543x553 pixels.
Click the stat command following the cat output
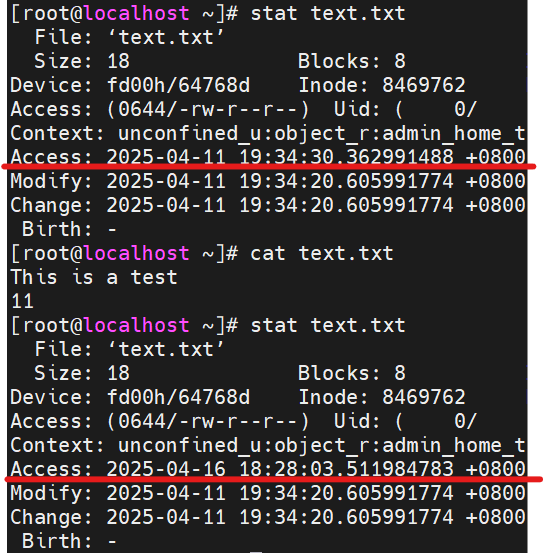click(x=328, y=326)
